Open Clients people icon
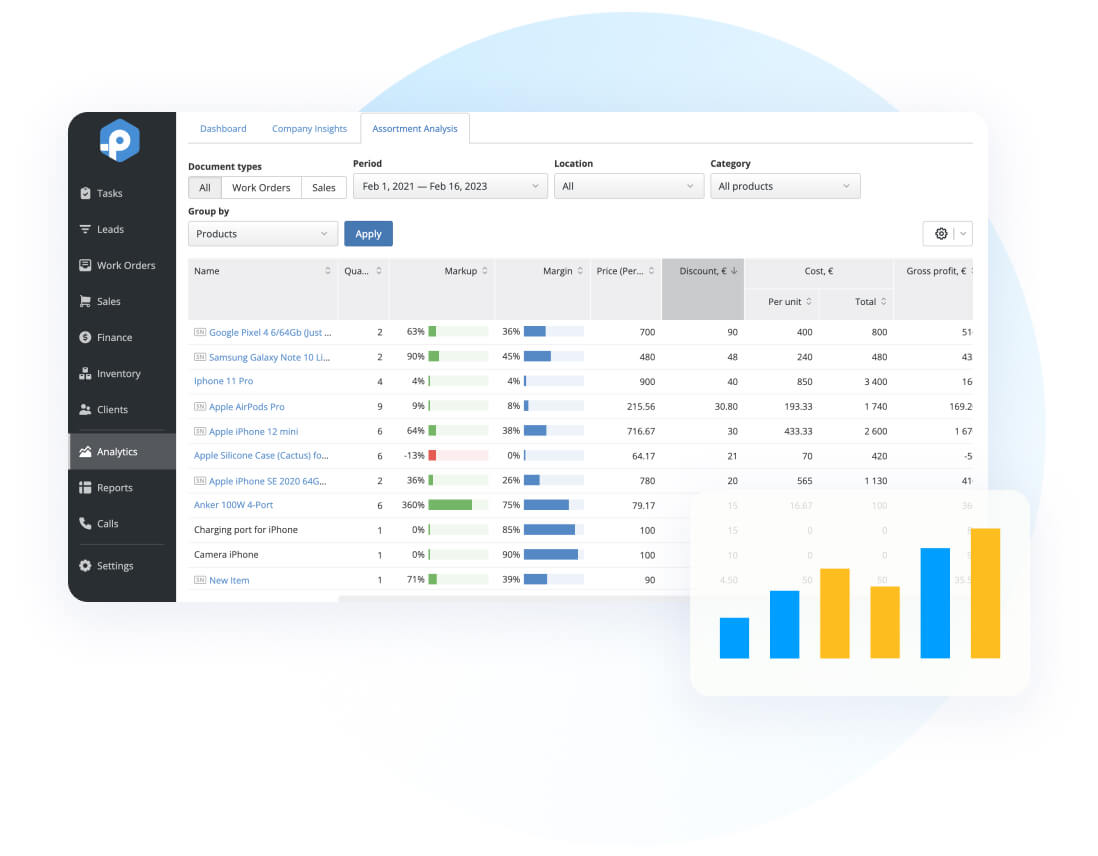 tap(86, 409)
